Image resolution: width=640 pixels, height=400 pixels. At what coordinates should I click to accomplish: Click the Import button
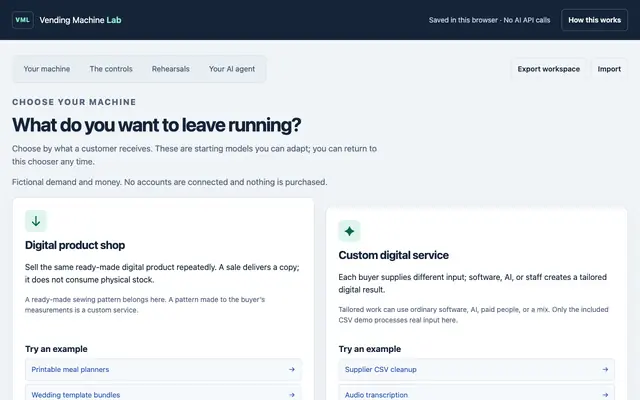tap(609, 69)
